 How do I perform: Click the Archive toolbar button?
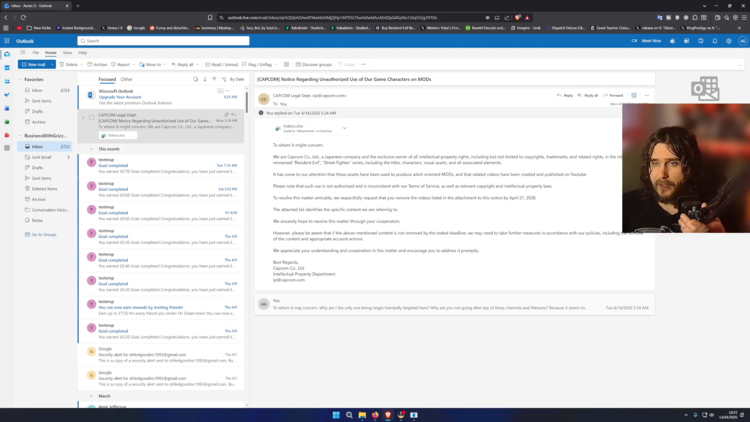coord(97,64)
